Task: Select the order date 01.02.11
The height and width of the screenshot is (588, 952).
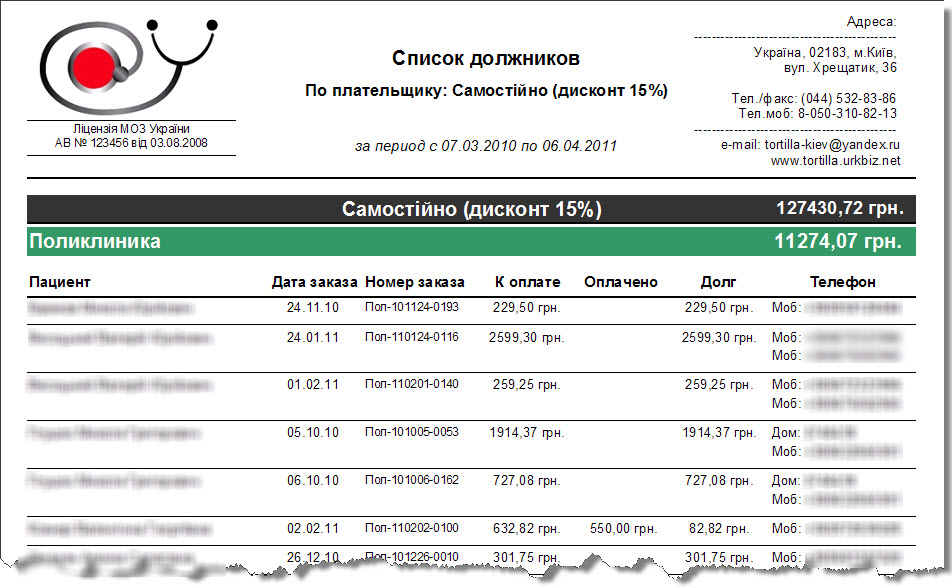Action: pos(313,385)
